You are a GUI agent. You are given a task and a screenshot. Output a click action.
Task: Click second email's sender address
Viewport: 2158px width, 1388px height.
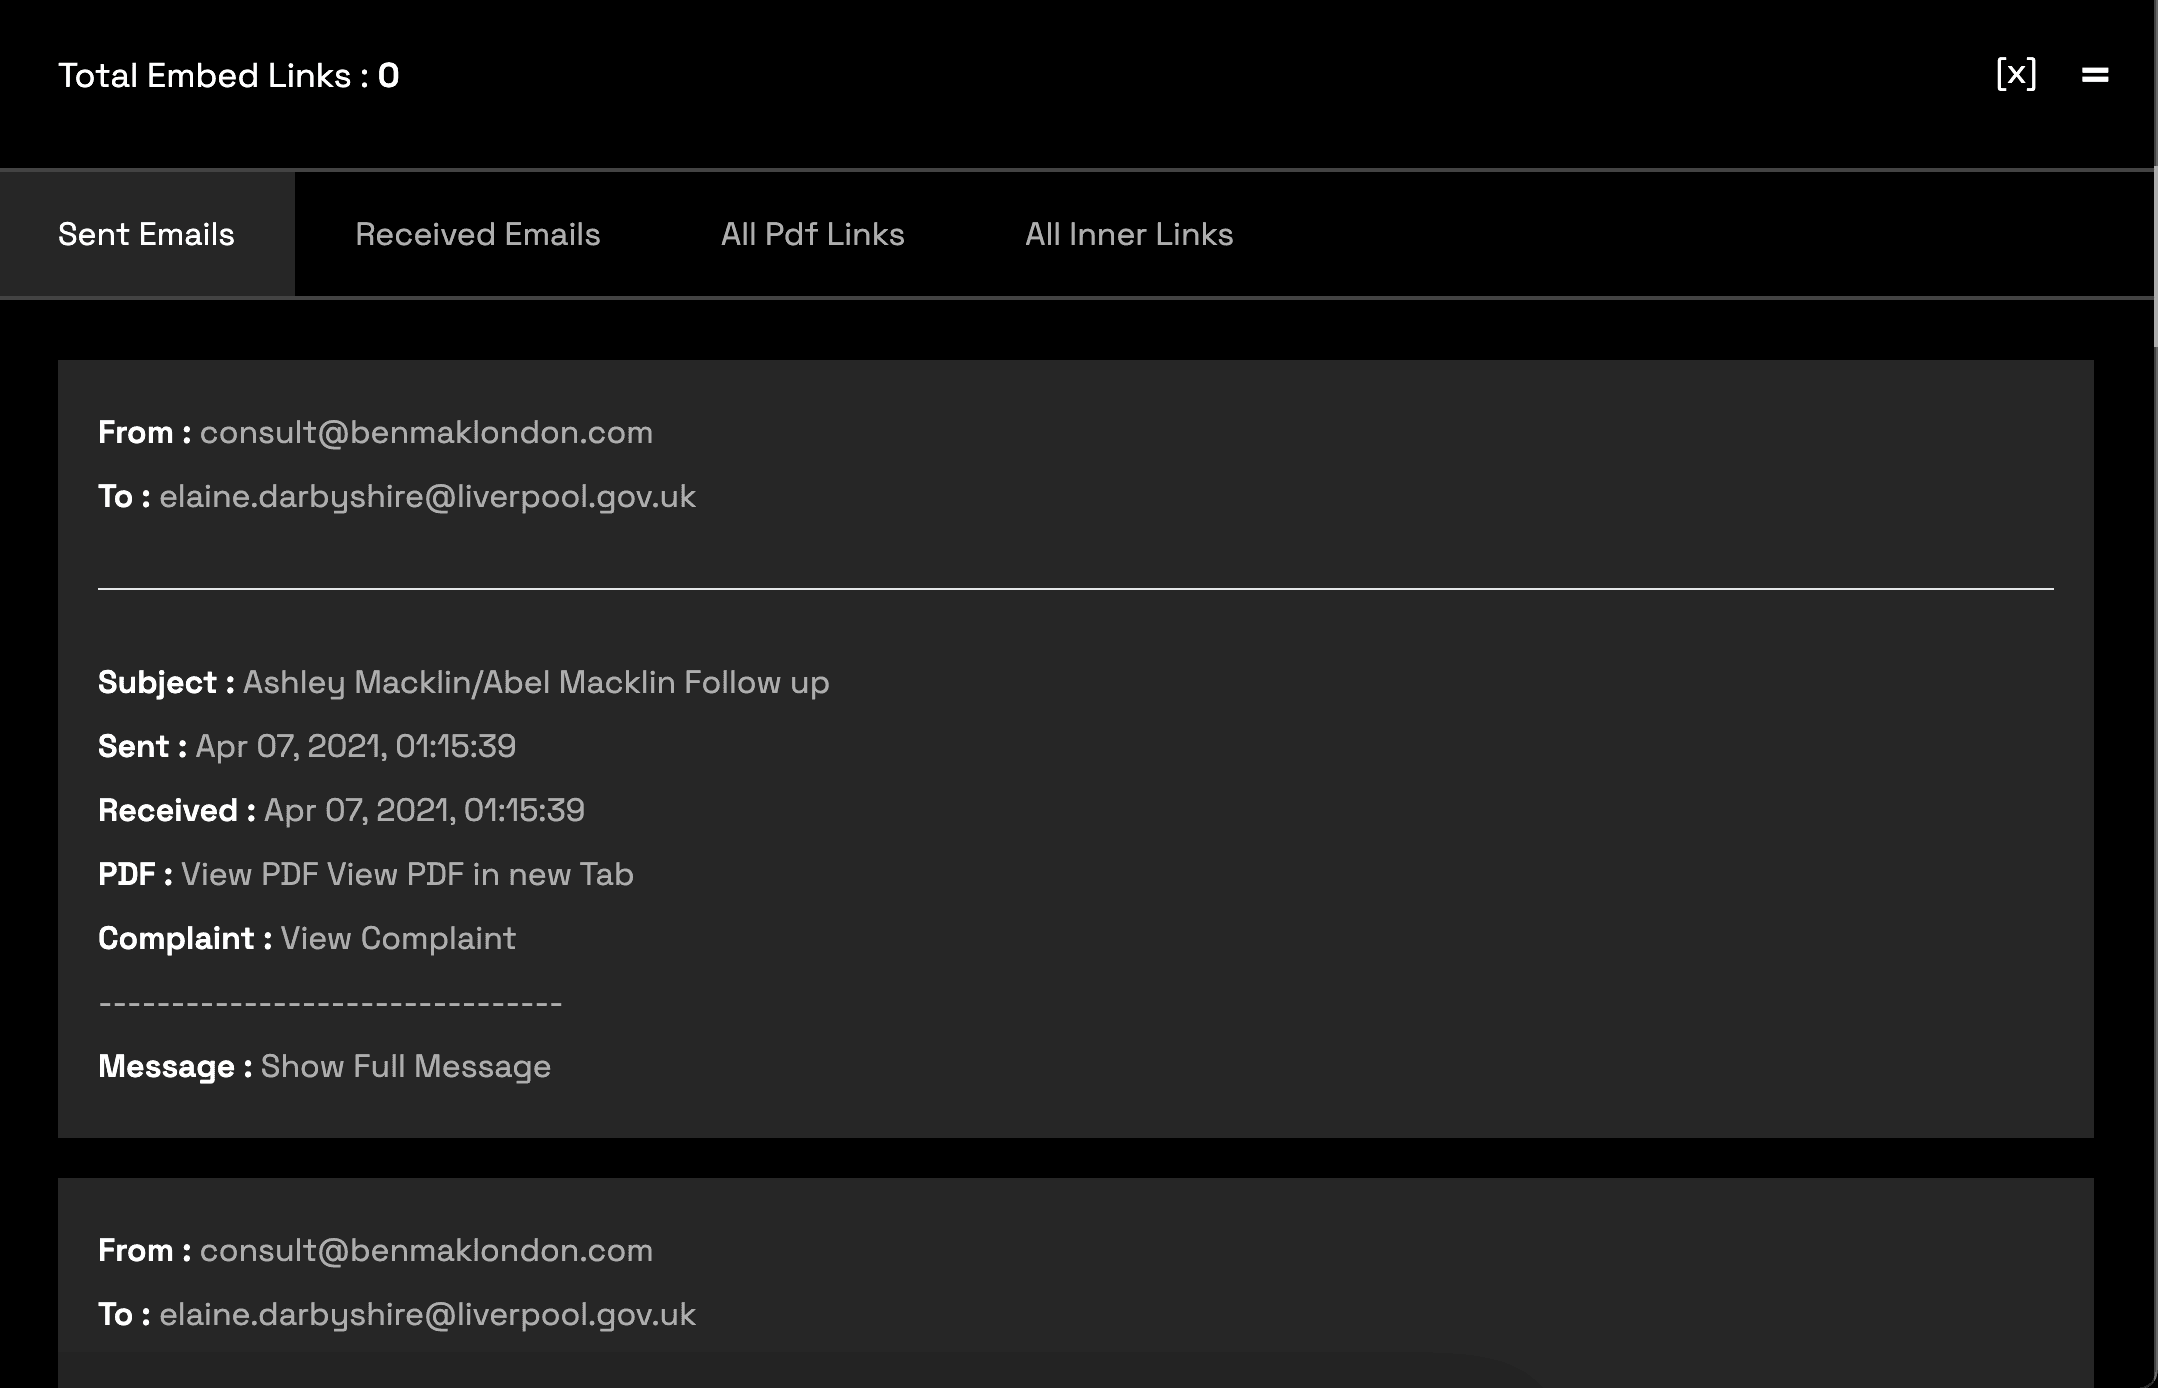pyautogui.click(x=426, y=1250)
